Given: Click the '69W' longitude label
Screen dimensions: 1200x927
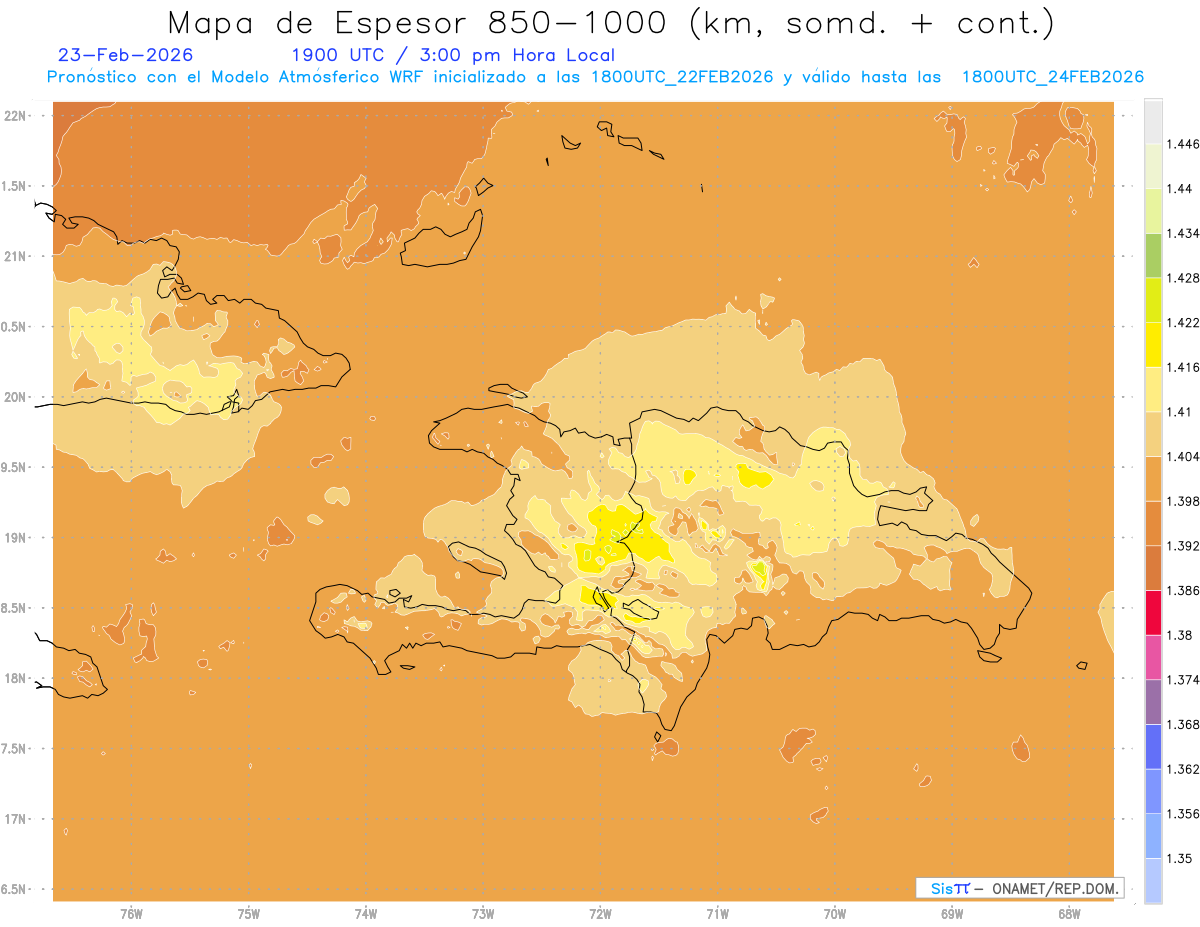Looking at the screenshot, I should coord(952,914).
